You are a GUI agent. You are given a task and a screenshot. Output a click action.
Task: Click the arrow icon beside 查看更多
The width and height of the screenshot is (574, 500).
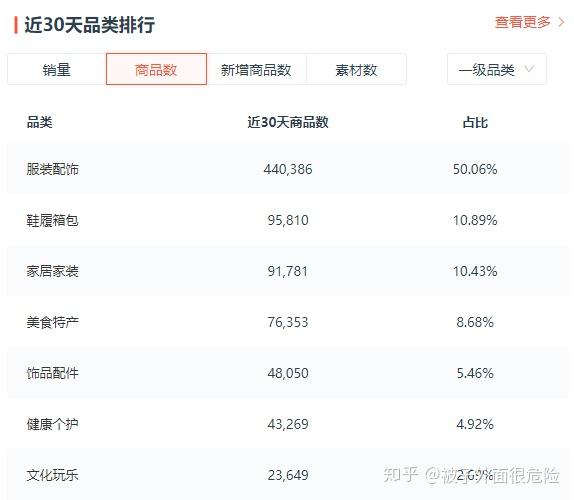pyautogui.click(x=562, y=22)
